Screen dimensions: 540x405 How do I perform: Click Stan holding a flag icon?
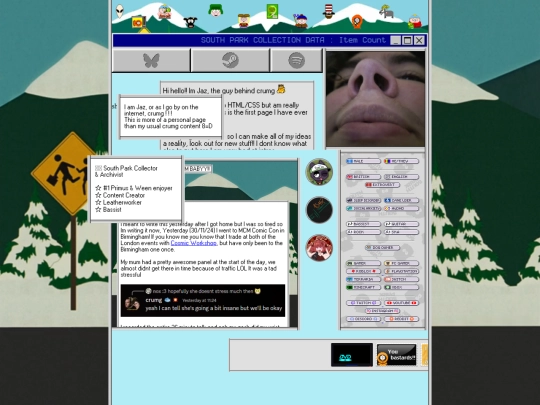point(300,21)
